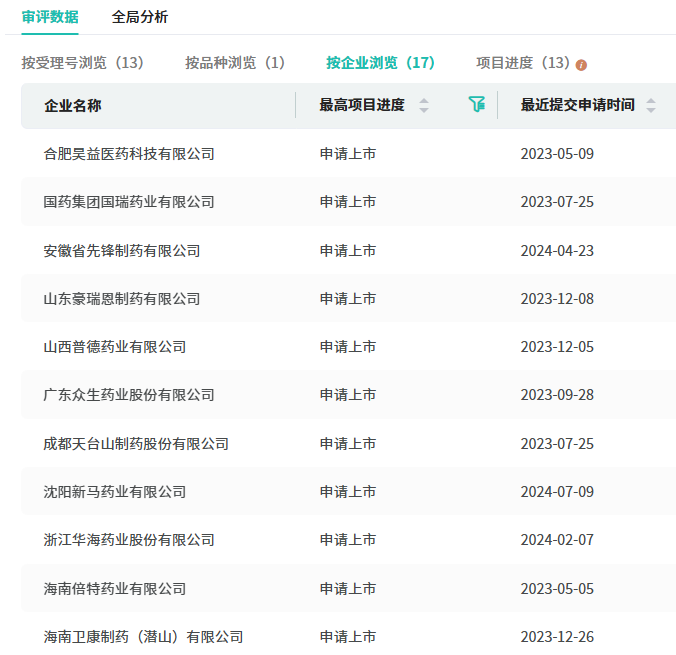Click the 企业名称 column header
The image size is (676, 655).
click(73, 105)
